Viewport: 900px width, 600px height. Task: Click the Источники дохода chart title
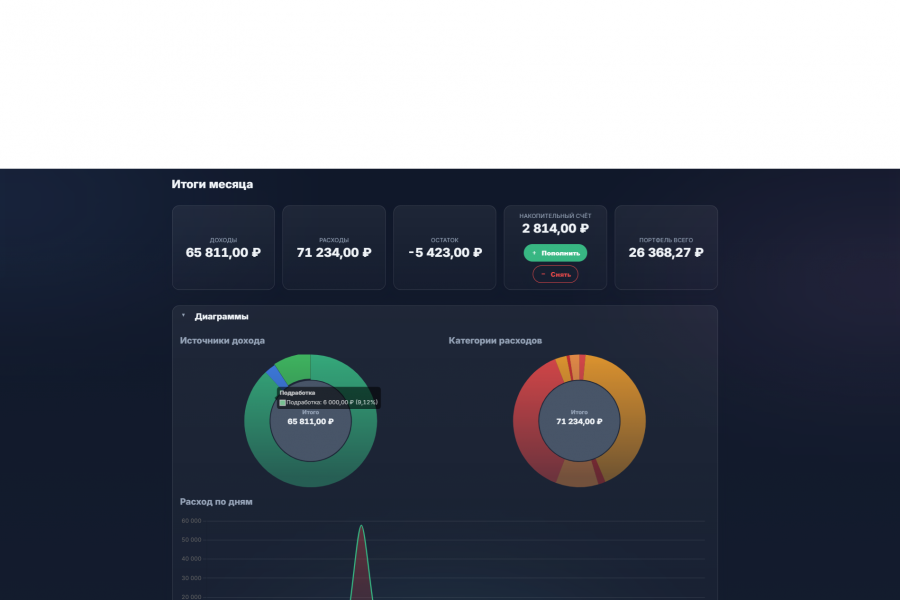click(x=222, y=340)
